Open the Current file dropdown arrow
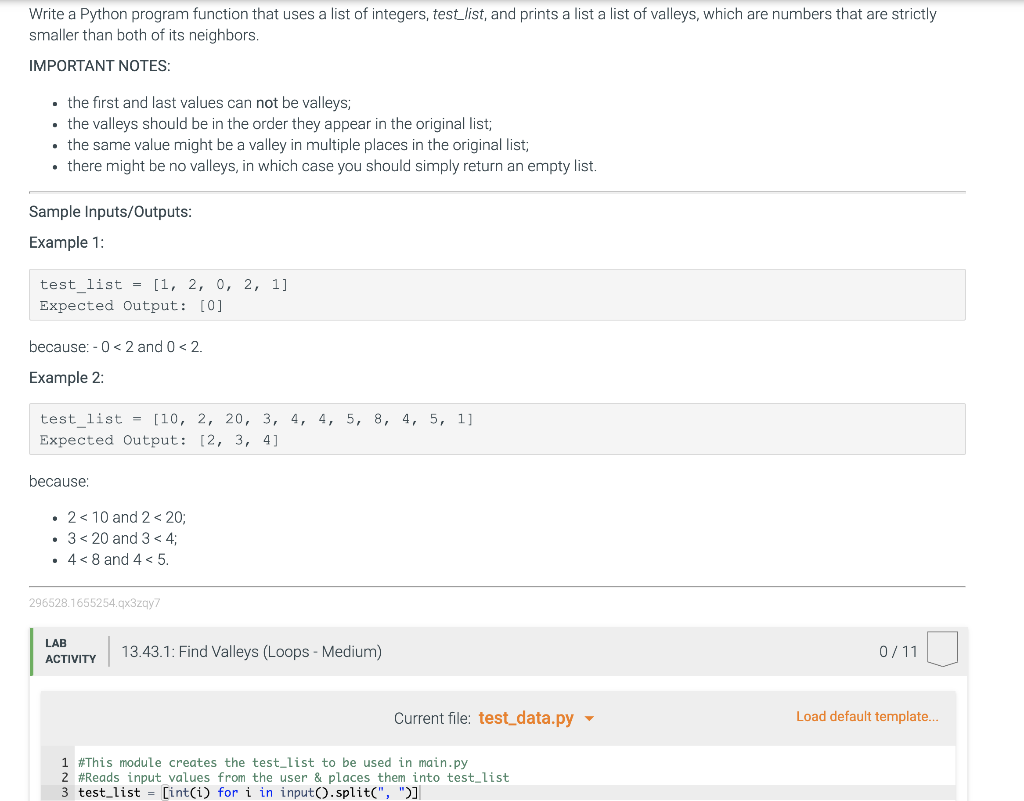The width and height of the screenshot is (1024, 801). (589, 718)
